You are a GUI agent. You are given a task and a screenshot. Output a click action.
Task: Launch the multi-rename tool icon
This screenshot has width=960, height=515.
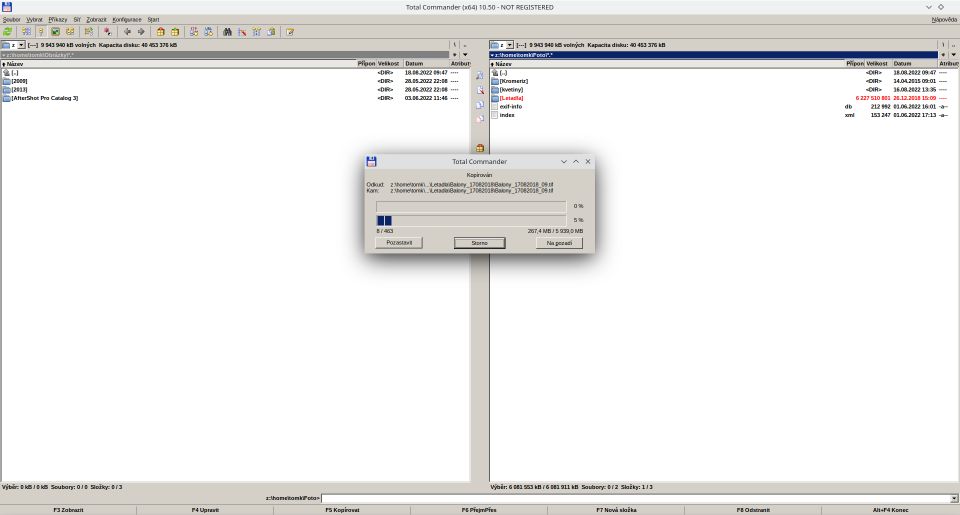[242, 31]
